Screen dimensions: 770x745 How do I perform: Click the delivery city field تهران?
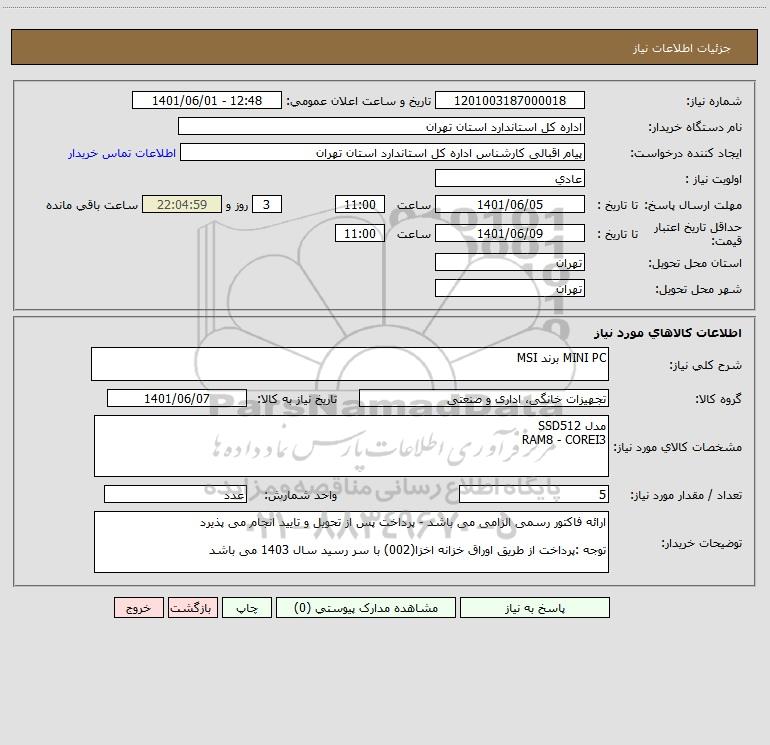click(x=510, y=289)
